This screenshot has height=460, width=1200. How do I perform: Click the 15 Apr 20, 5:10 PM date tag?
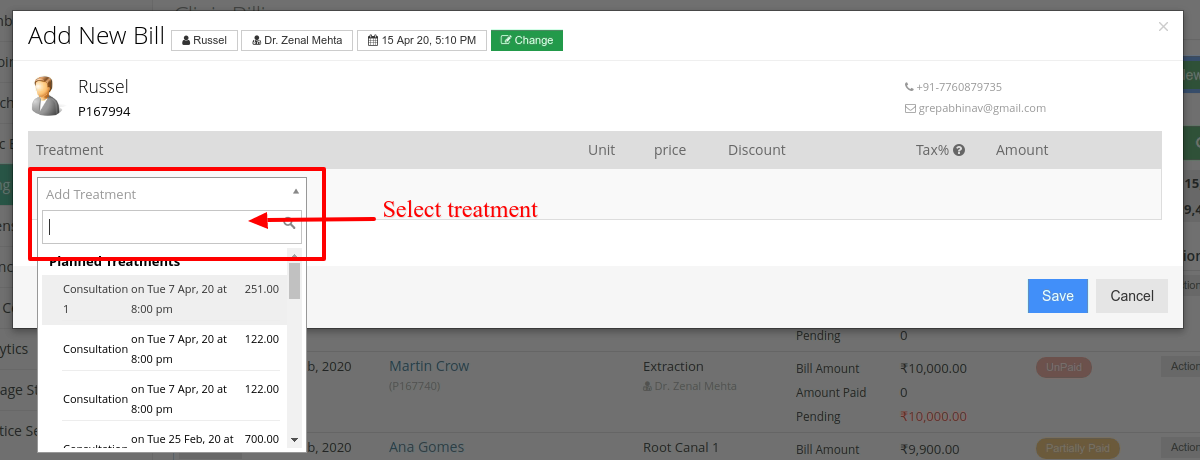click(422, 40)
